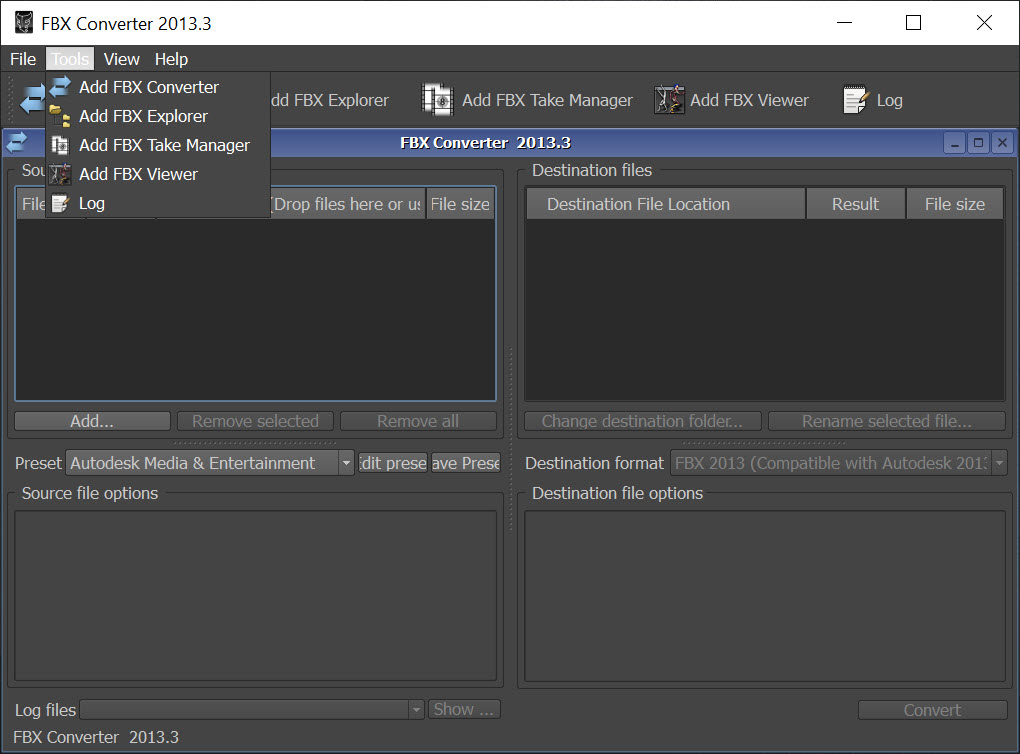Close the inner FBX Converter sub-window

1002,143
